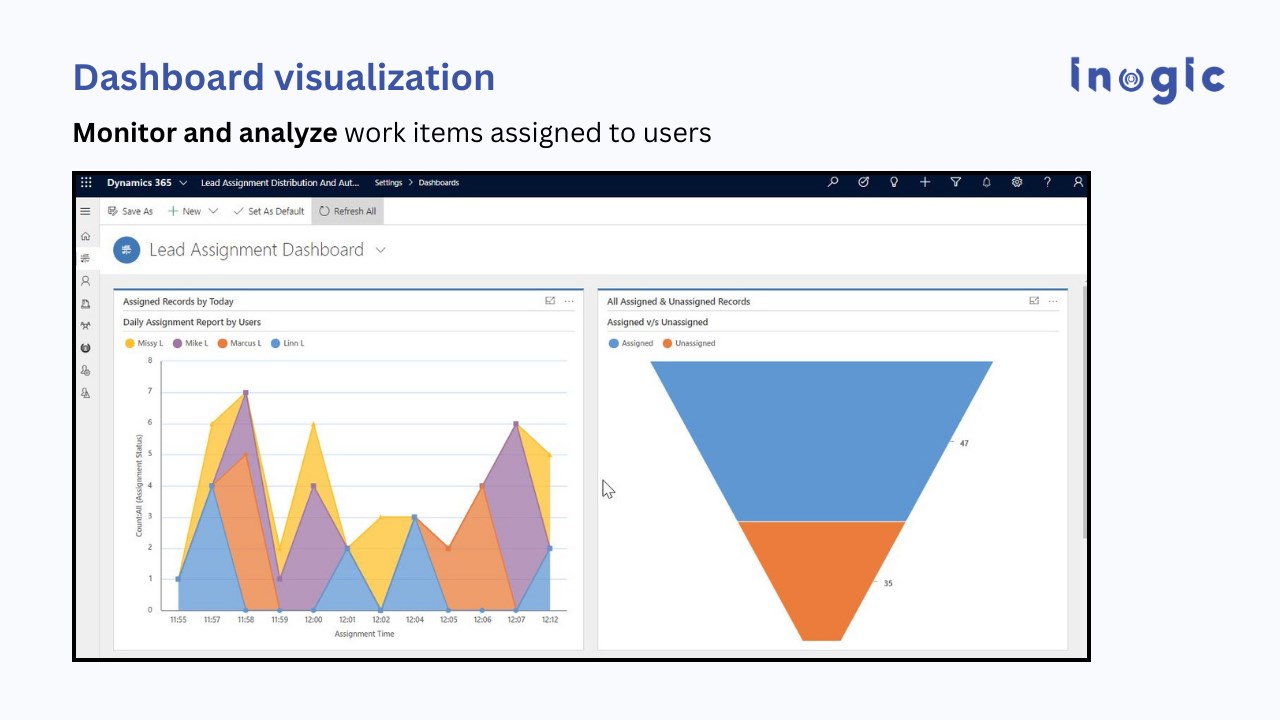Click the question mark help icon
This screenshot has width=1280, height=720.
(x=1047, y=182)
